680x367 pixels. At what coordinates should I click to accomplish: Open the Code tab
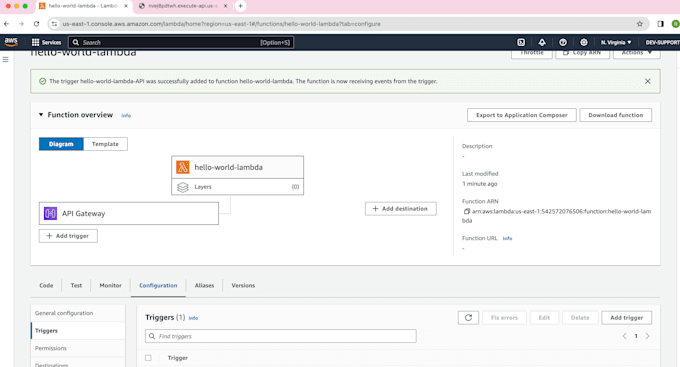[46, 285]
